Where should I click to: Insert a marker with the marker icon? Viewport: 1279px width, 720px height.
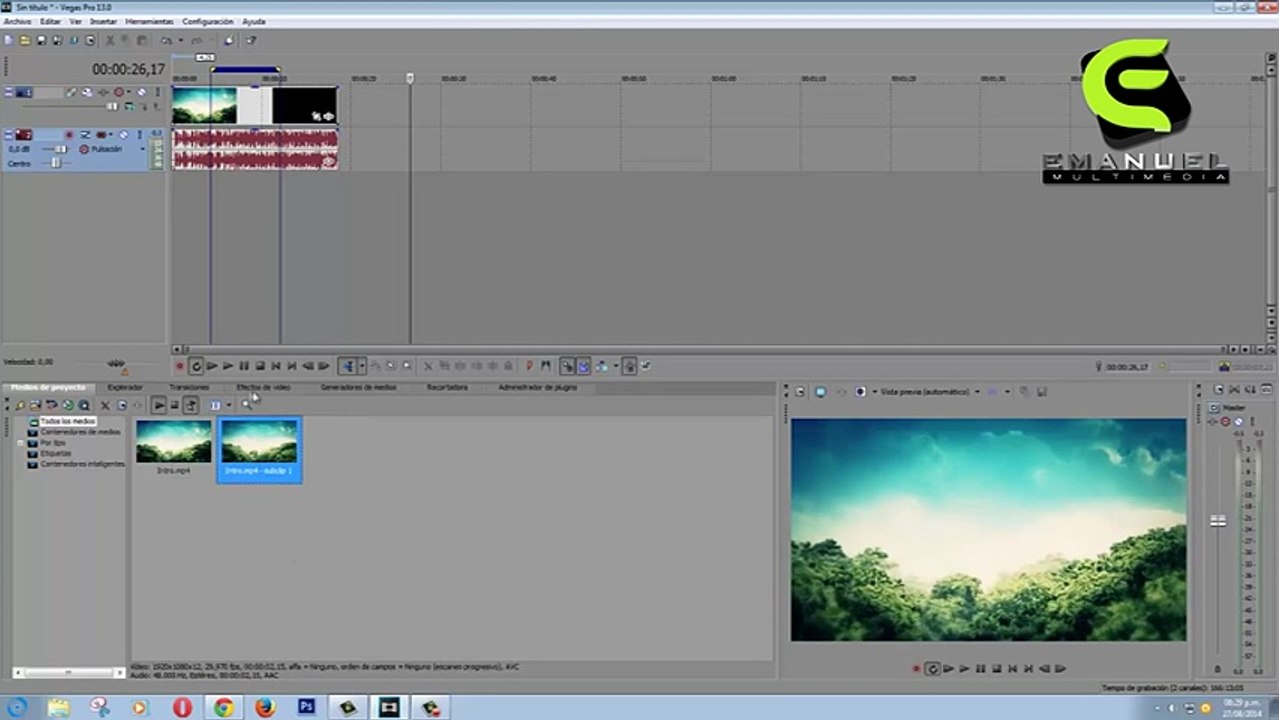(528, 367)
